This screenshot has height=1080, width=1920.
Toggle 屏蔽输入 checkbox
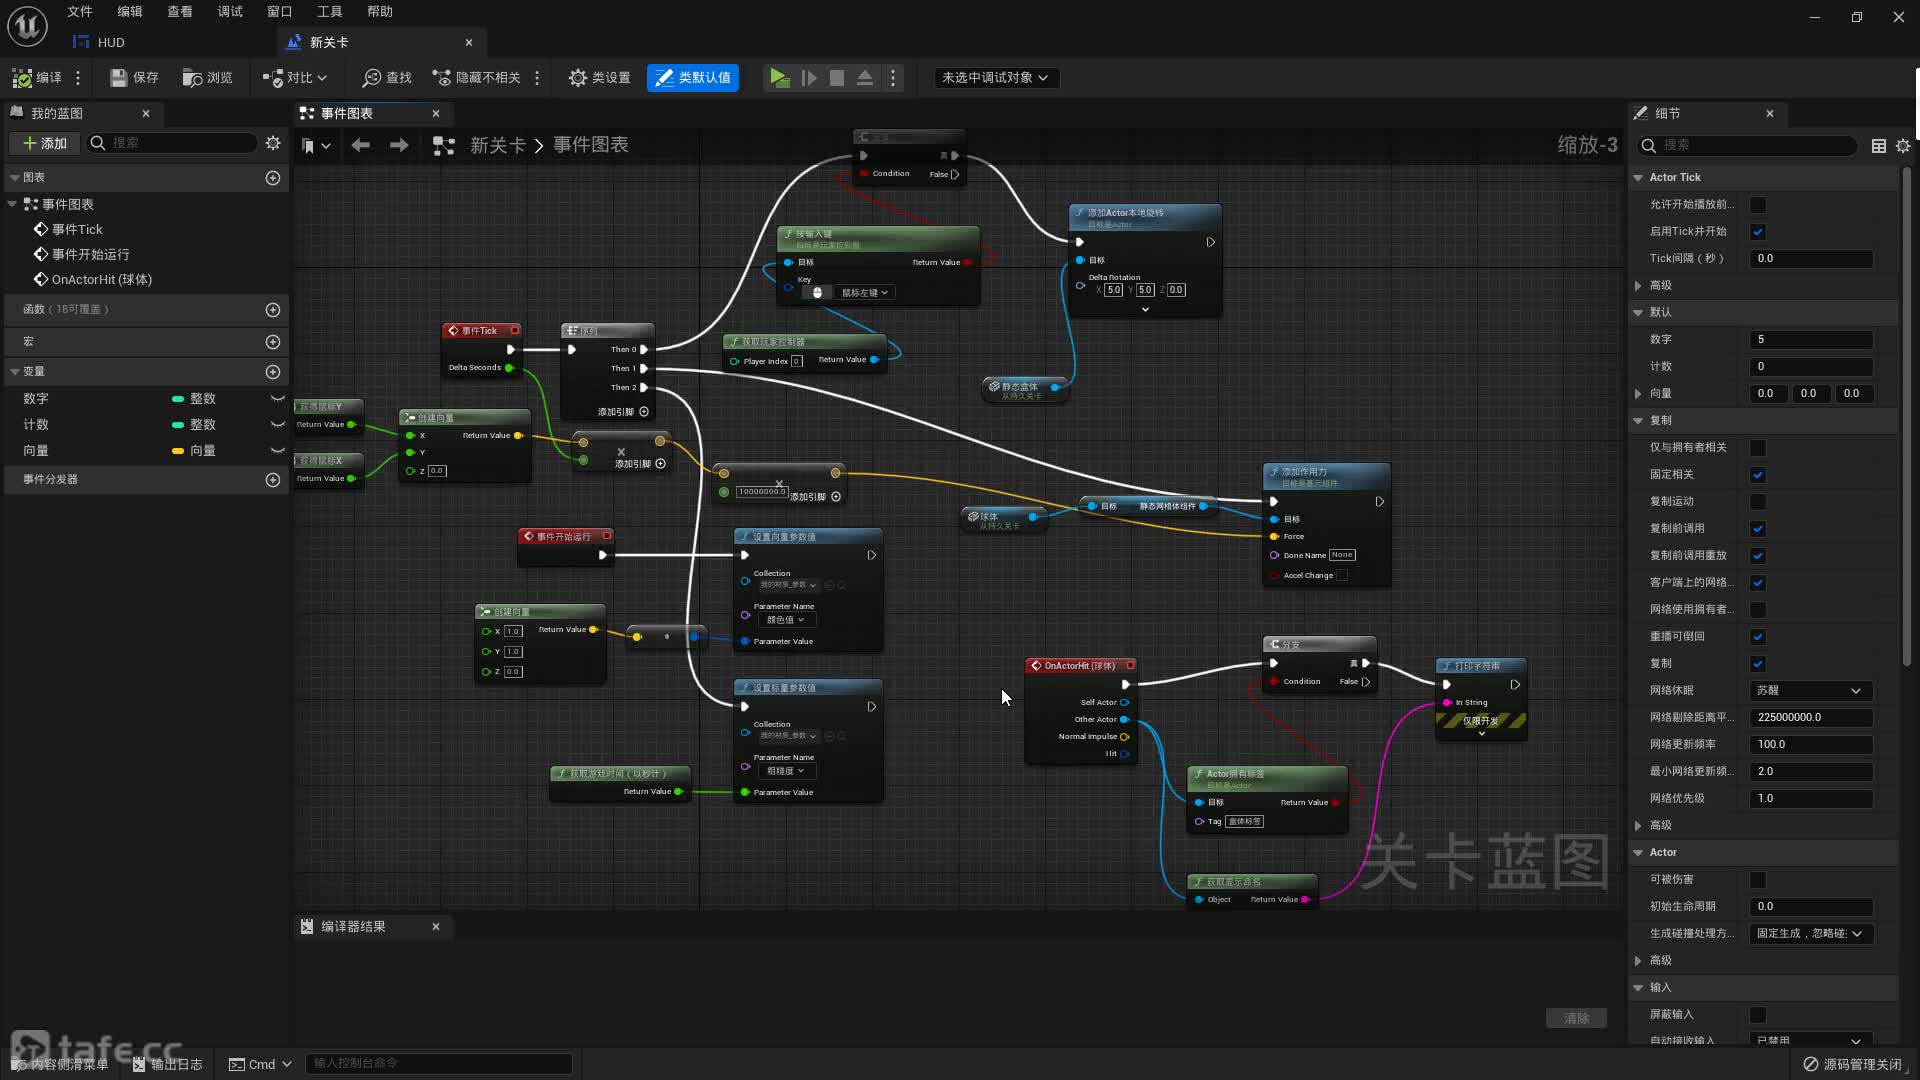click(x=1757, y=1015)
